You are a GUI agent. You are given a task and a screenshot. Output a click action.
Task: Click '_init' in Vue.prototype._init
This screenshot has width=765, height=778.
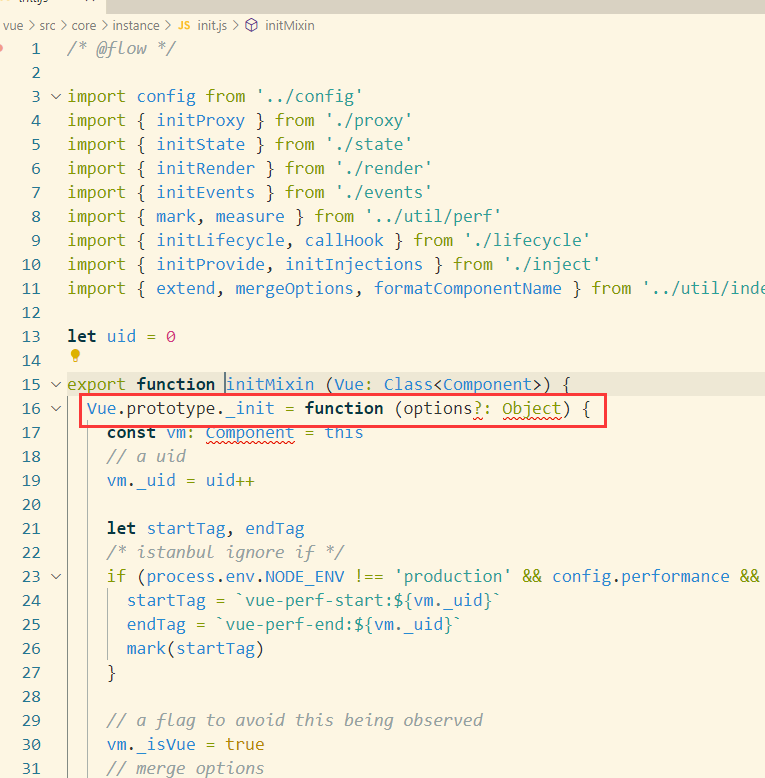pyautogui.click(x=250, y=408)
